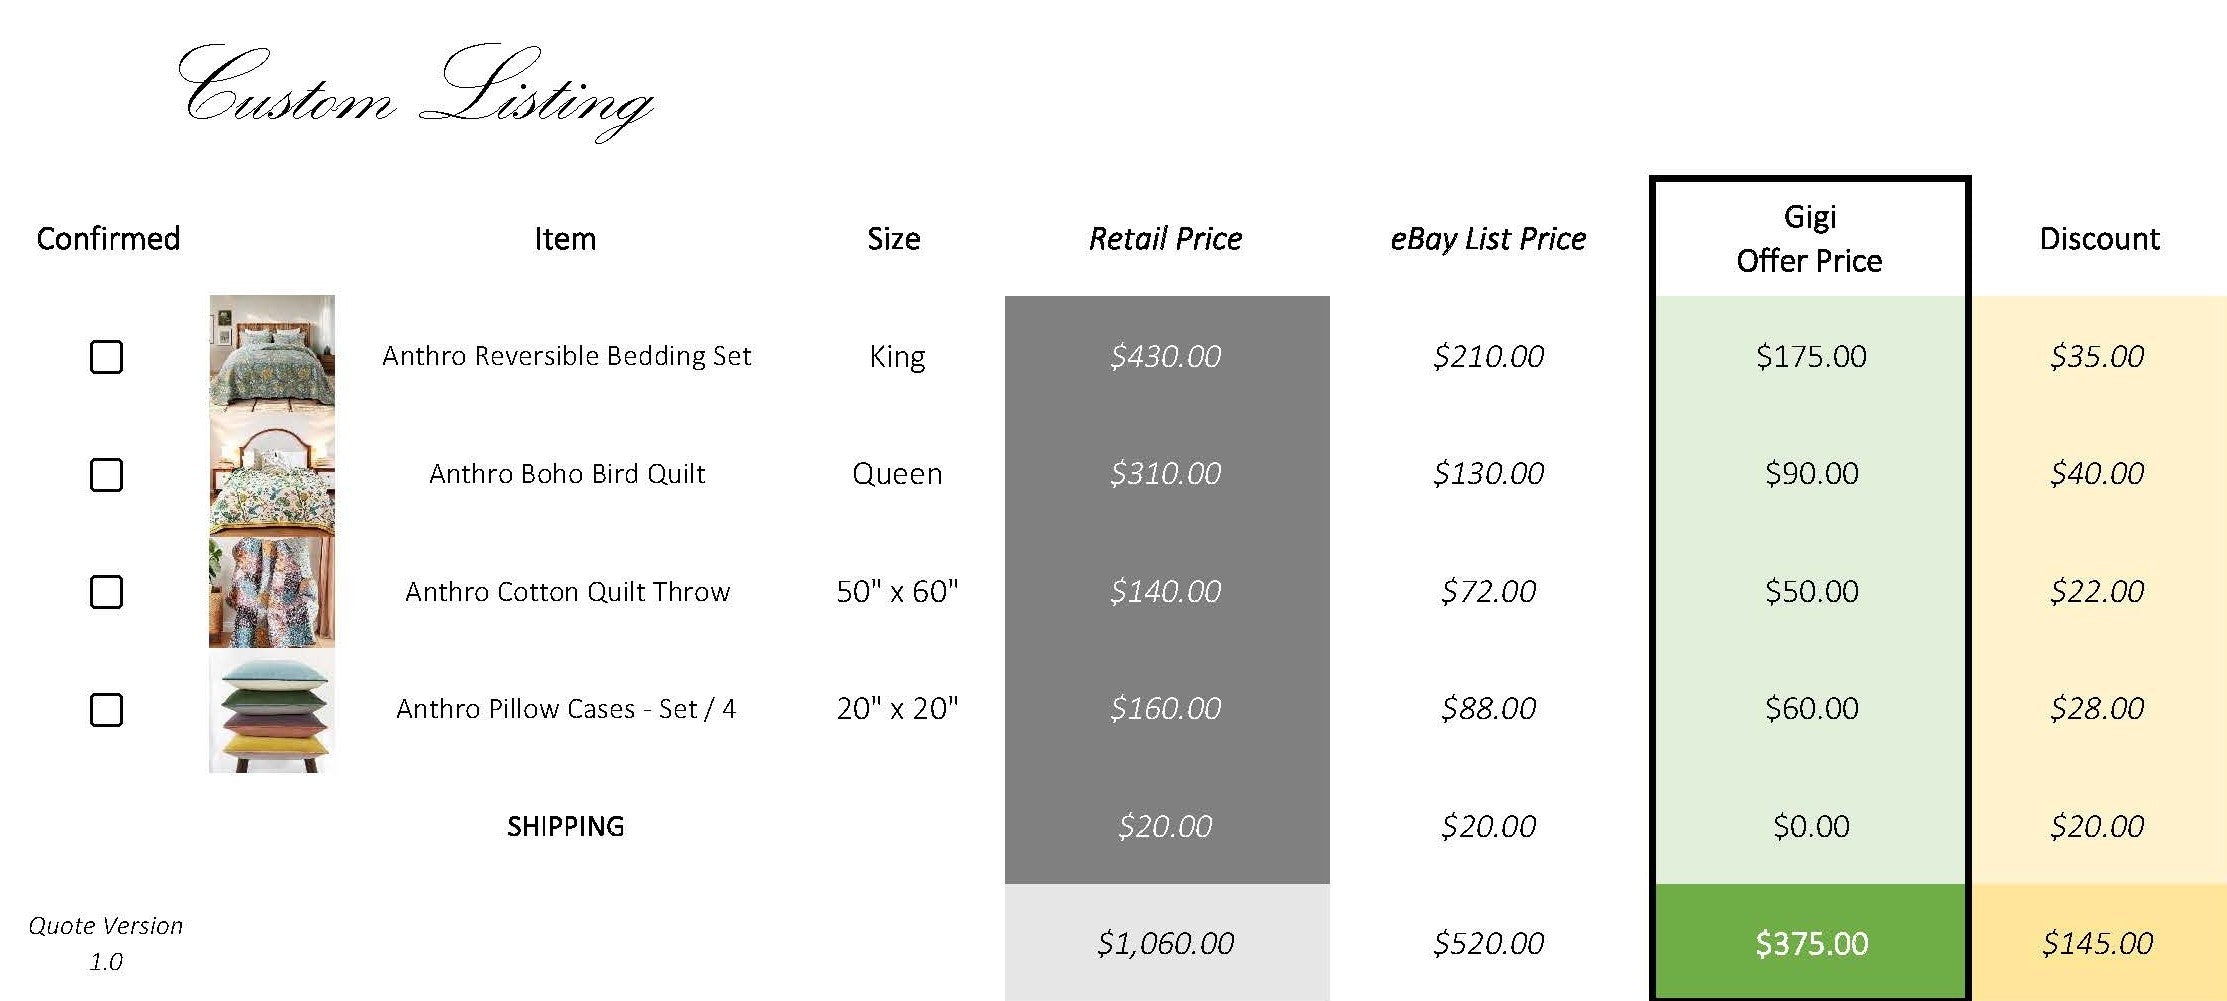Click the Boho Bird Quilt product photo
The width and height of the screenshot is (2227, 1001).
(x=272, y=473)
